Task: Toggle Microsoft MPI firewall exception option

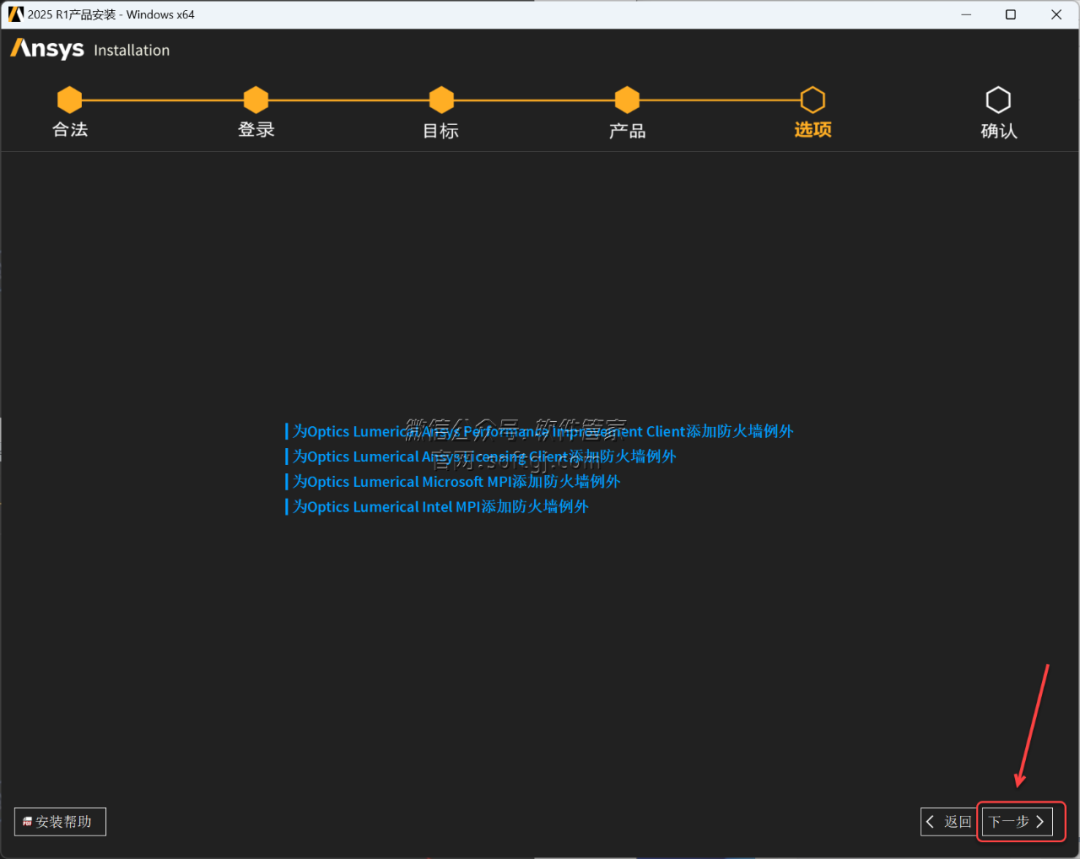Action: pyautogui.click(x=453, y=482)
